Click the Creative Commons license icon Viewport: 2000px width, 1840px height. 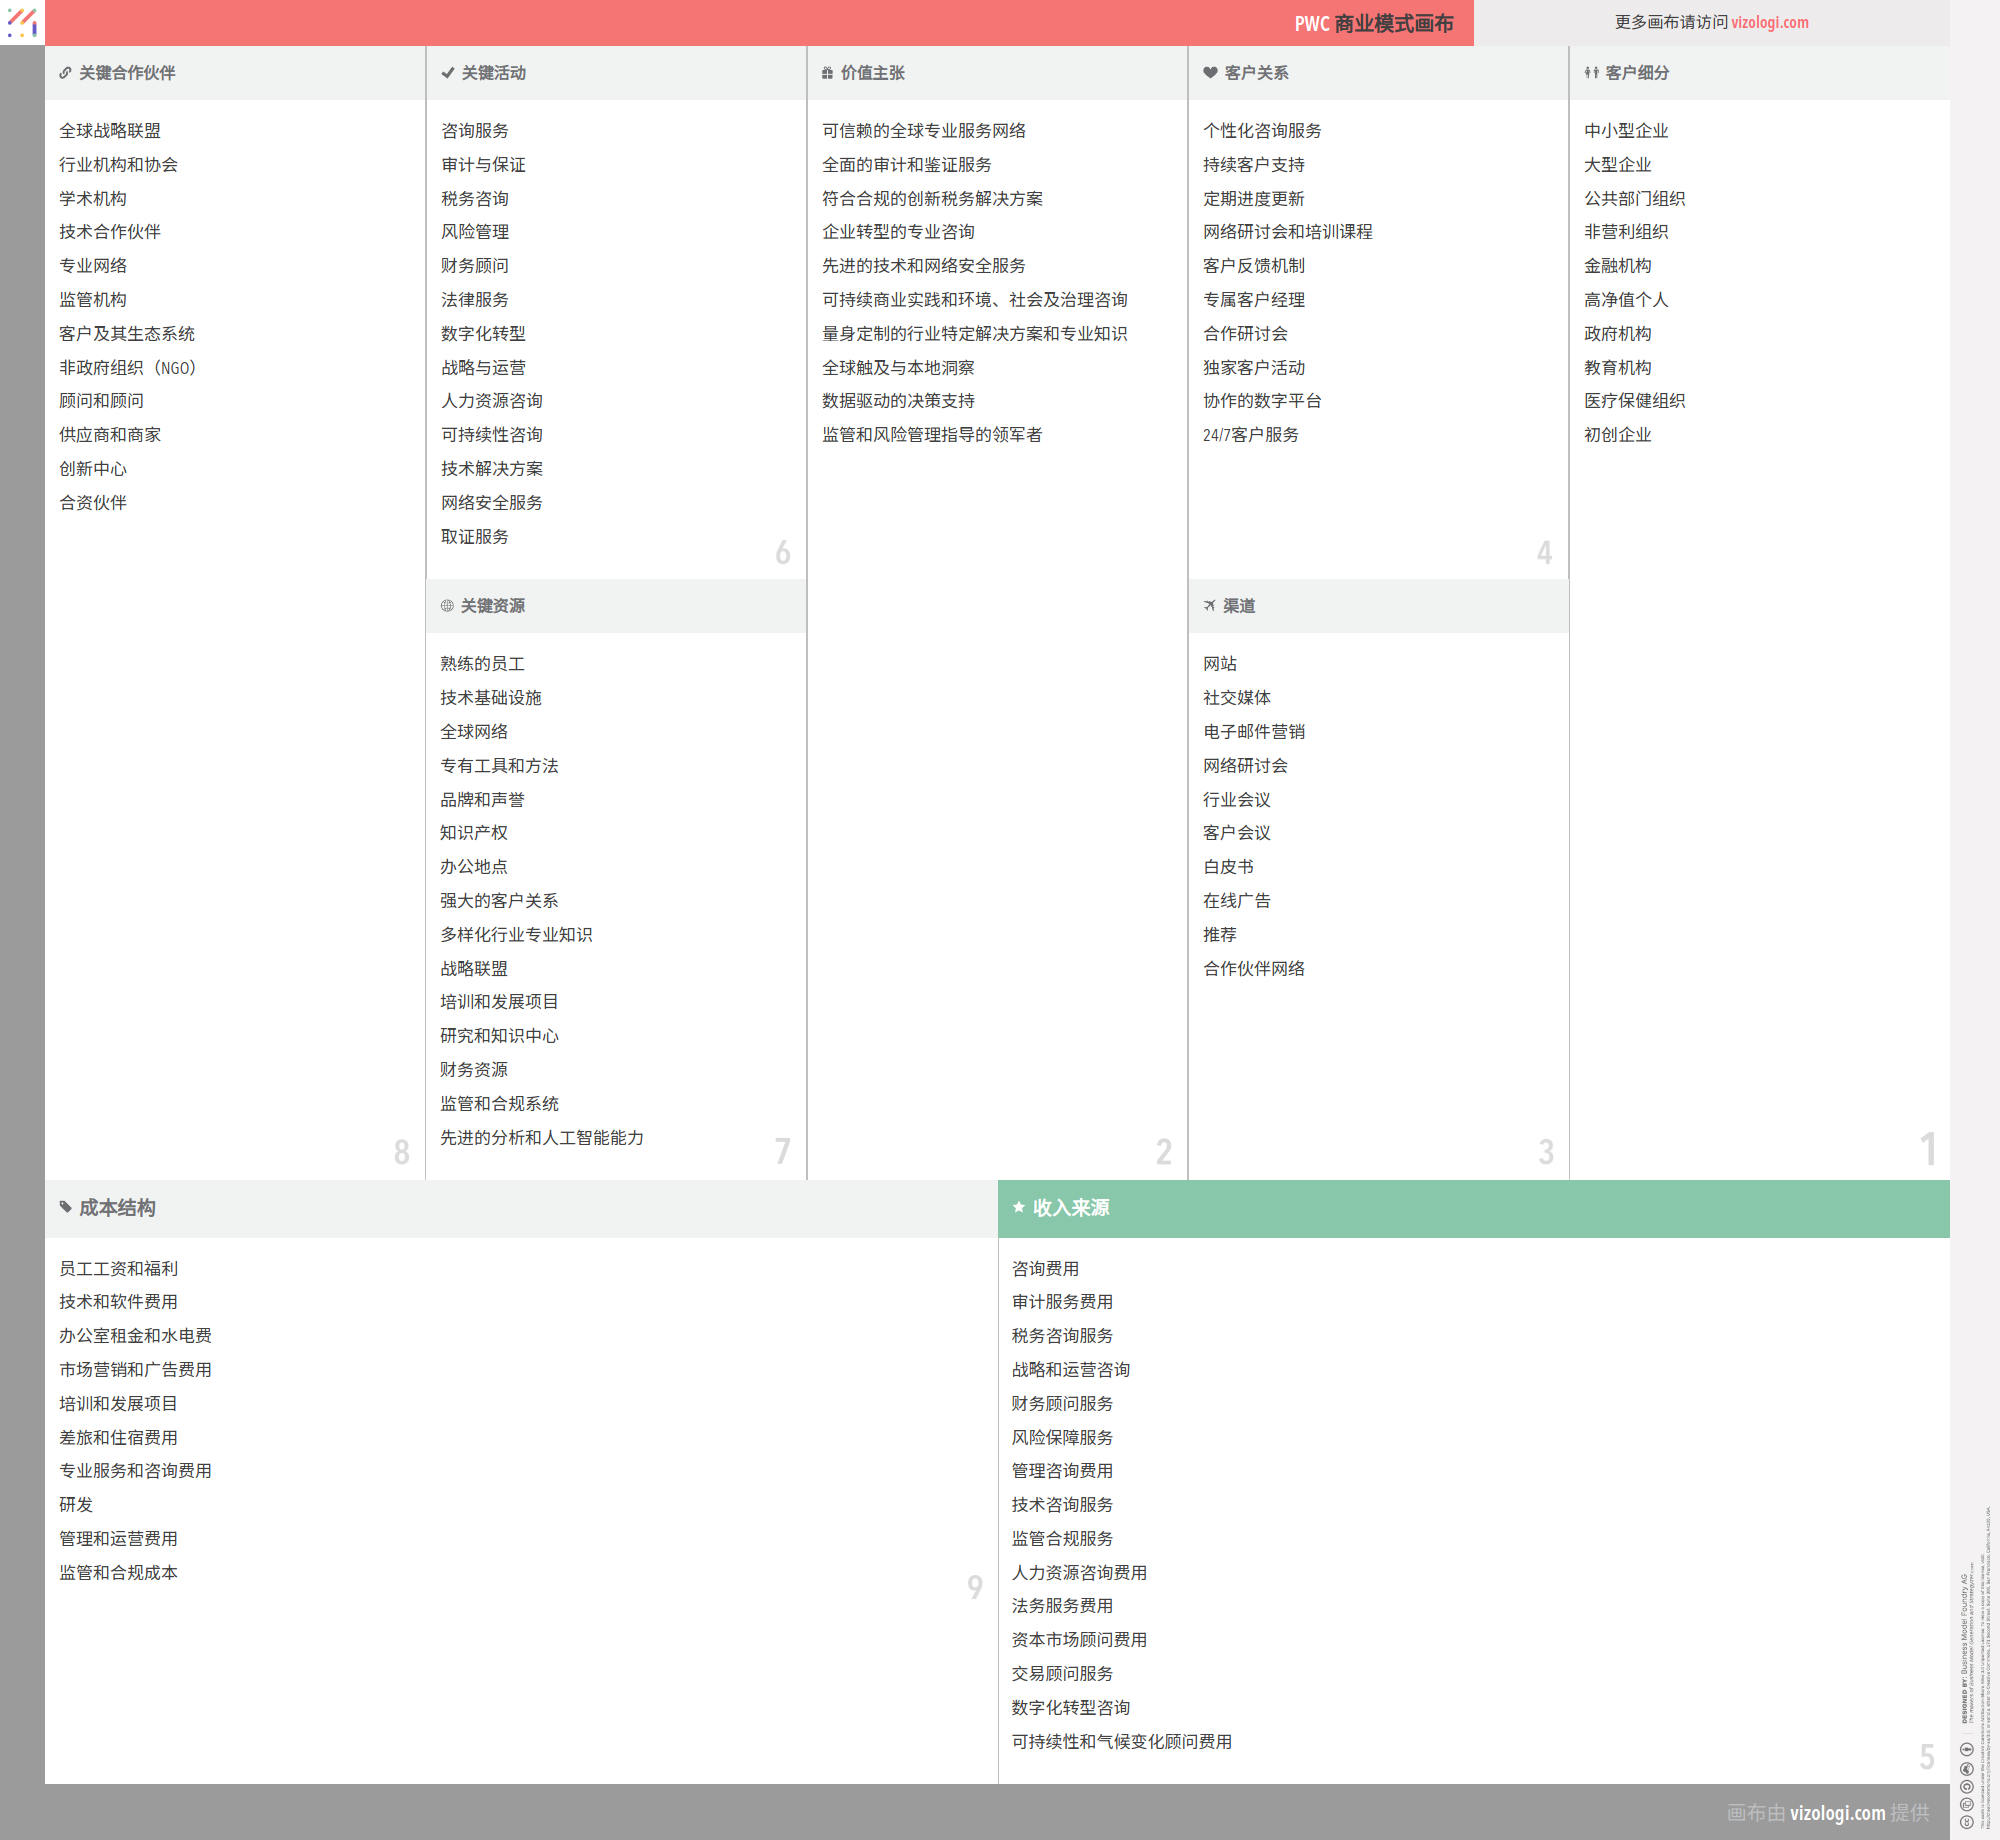(1967, 1822)
